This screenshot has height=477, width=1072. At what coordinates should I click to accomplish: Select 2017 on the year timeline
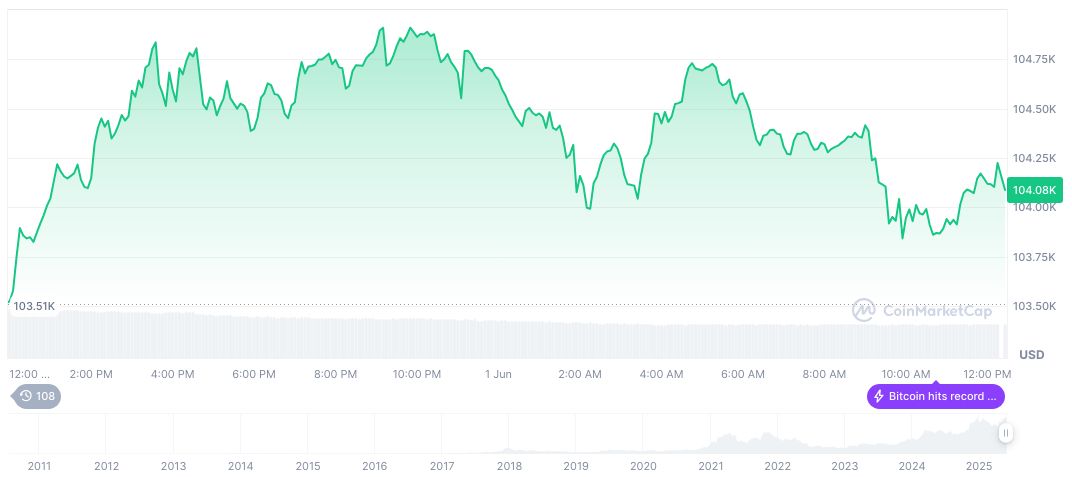tap(442, 466)
